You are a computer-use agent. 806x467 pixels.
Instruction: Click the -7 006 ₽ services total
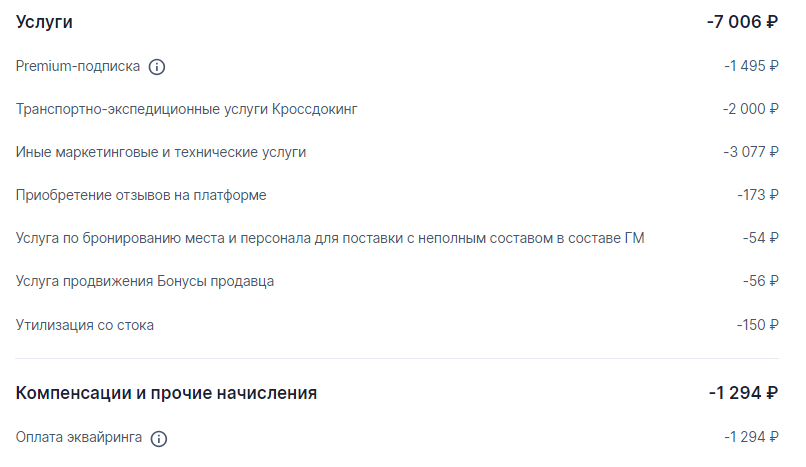742,22
